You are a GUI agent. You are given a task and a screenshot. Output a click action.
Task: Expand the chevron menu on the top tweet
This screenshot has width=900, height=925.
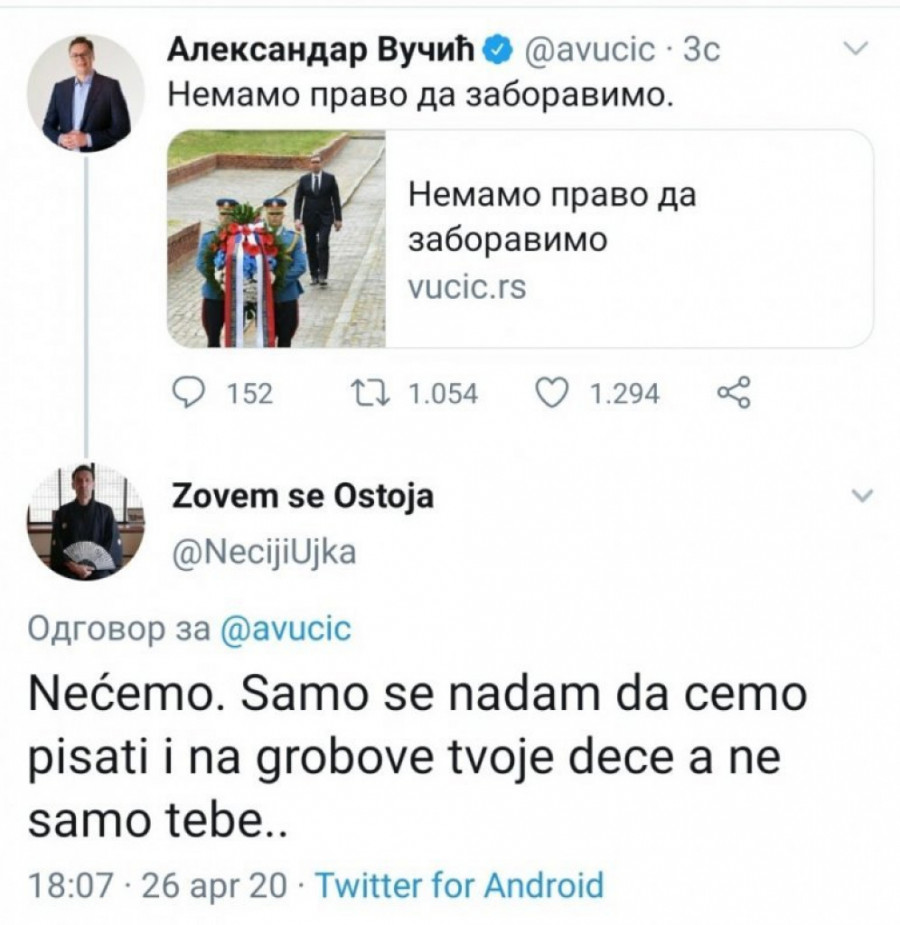(857, 48)
